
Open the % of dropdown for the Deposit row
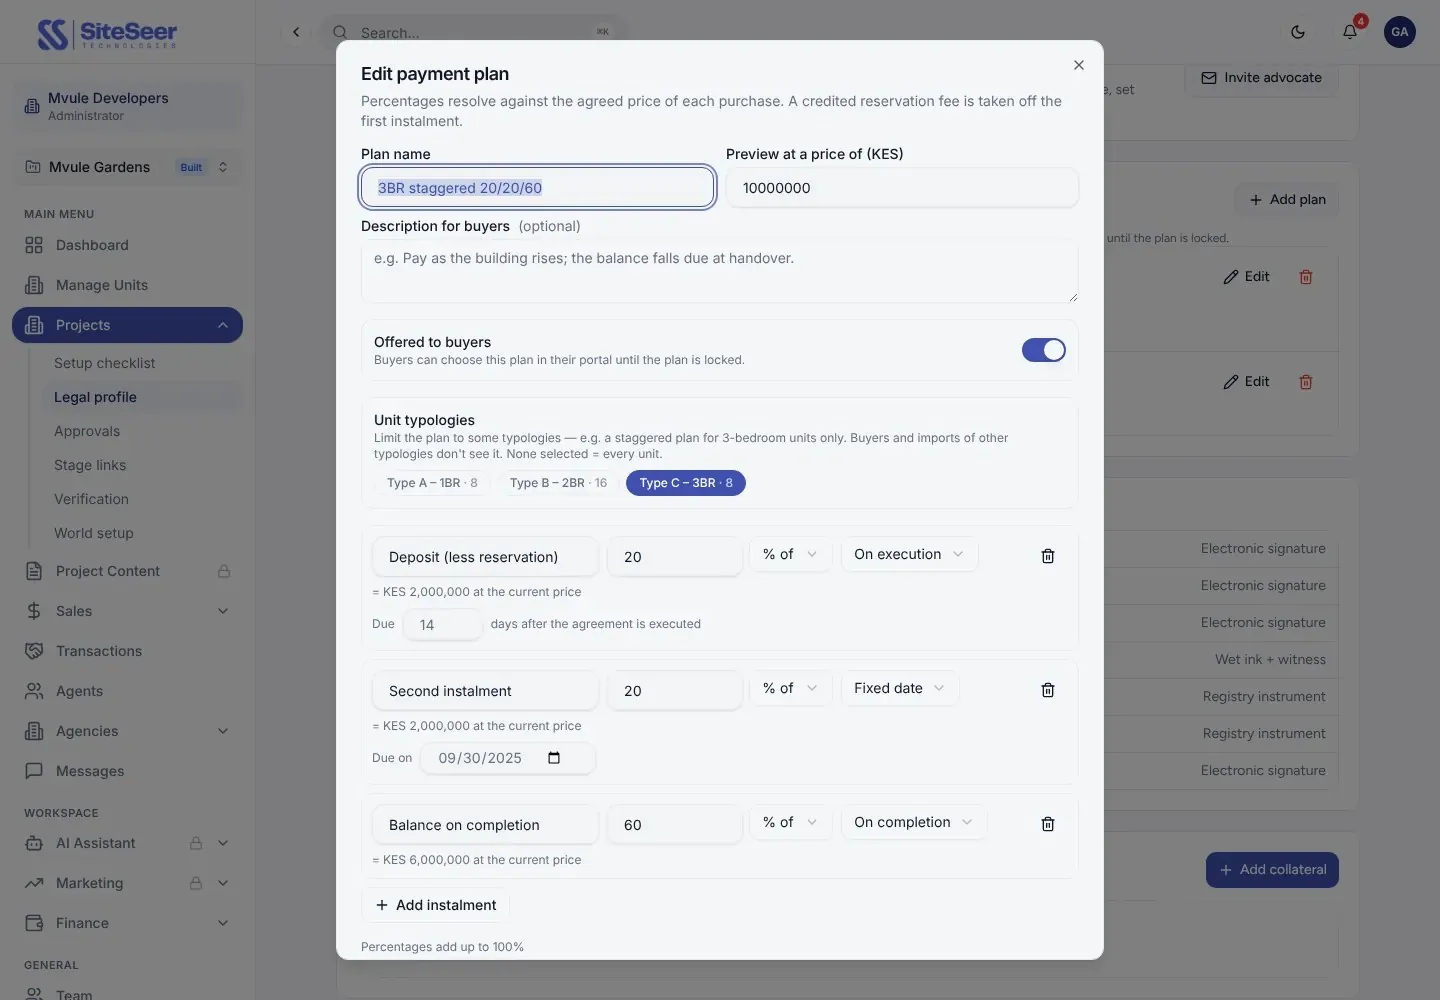click(790, 554)
